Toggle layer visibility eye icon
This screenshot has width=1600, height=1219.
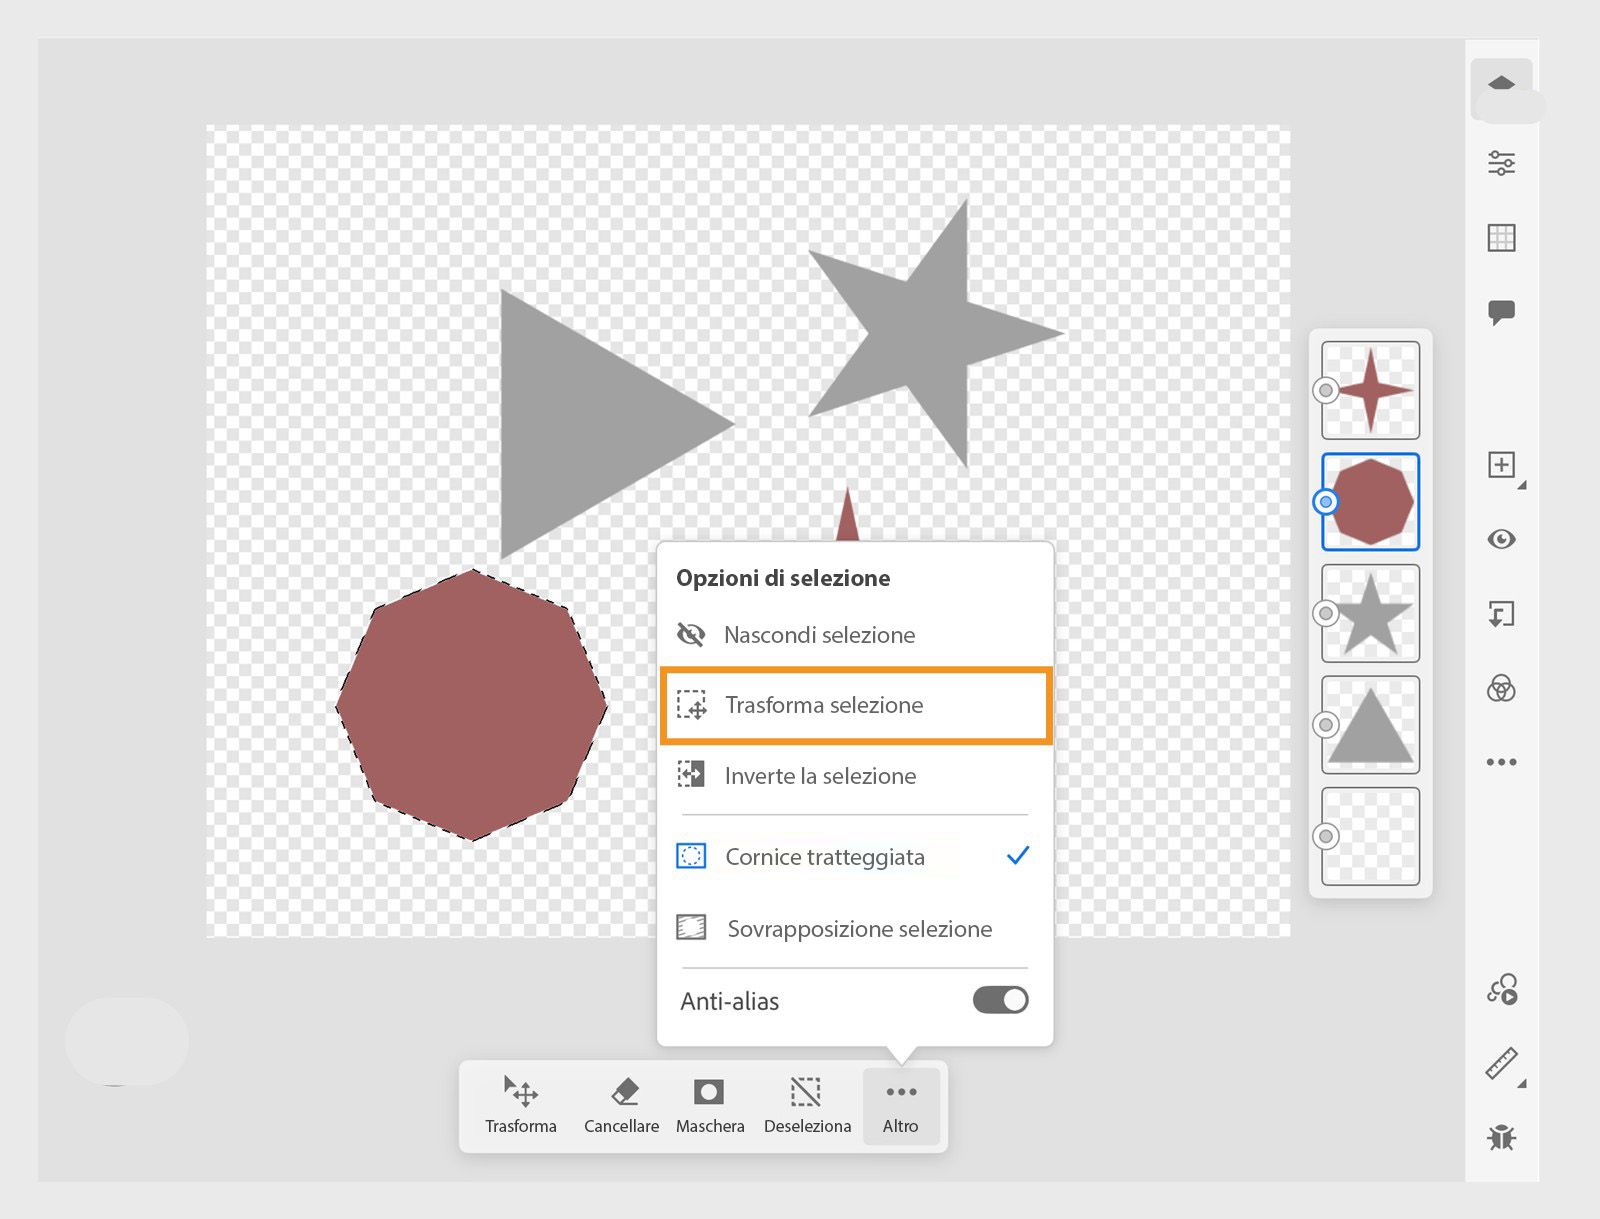tap(1501, 540)
